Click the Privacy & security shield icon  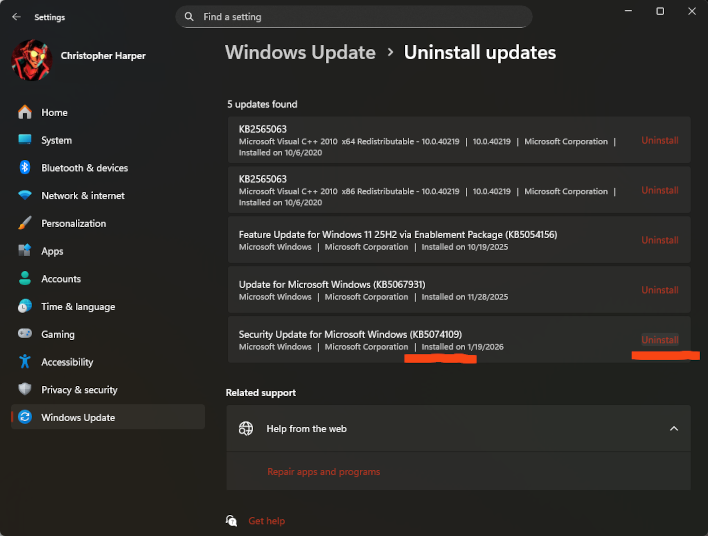[25, 389]
